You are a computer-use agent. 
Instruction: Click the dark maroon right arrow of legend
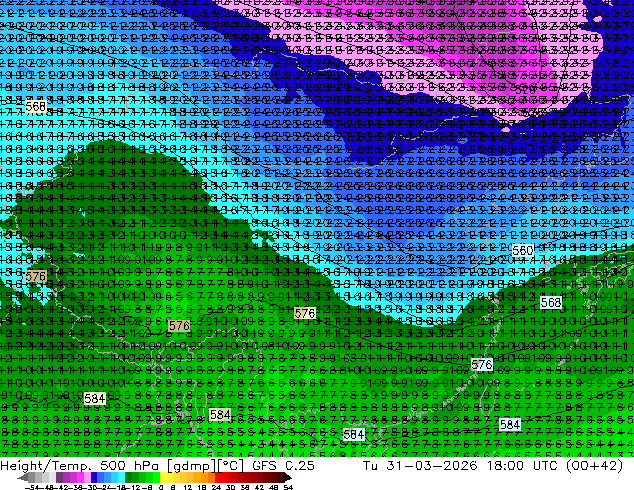click(287, 477)
